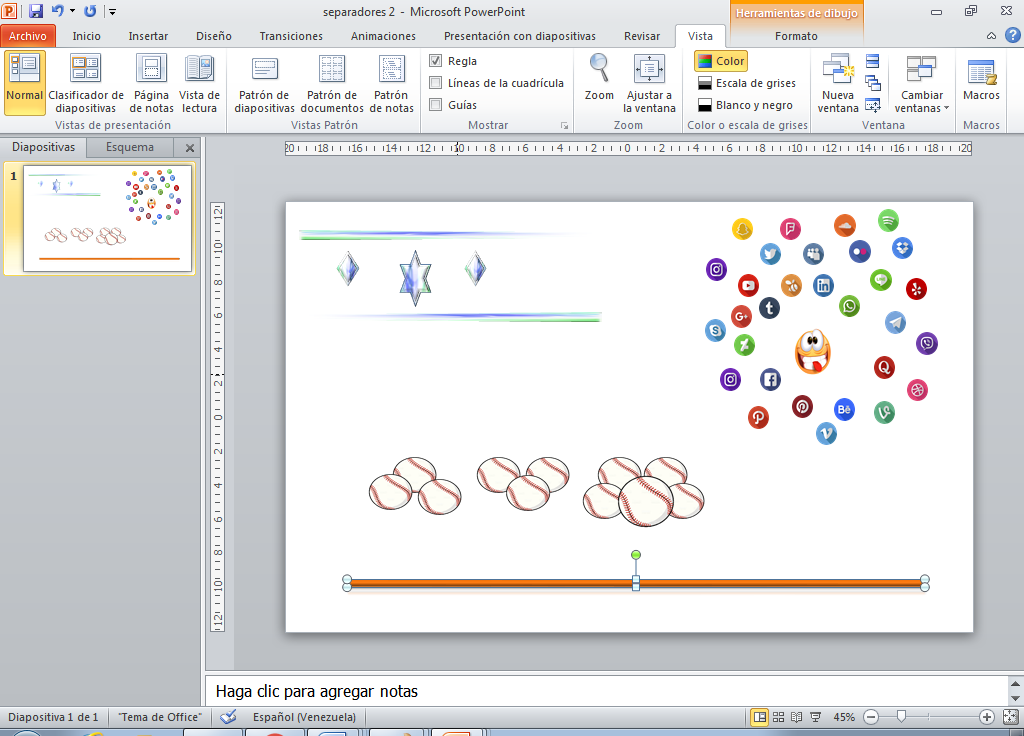1024x736 pixels.
Task: Click 'Tema de Office' status entry
Action: (x=160, y=716)
